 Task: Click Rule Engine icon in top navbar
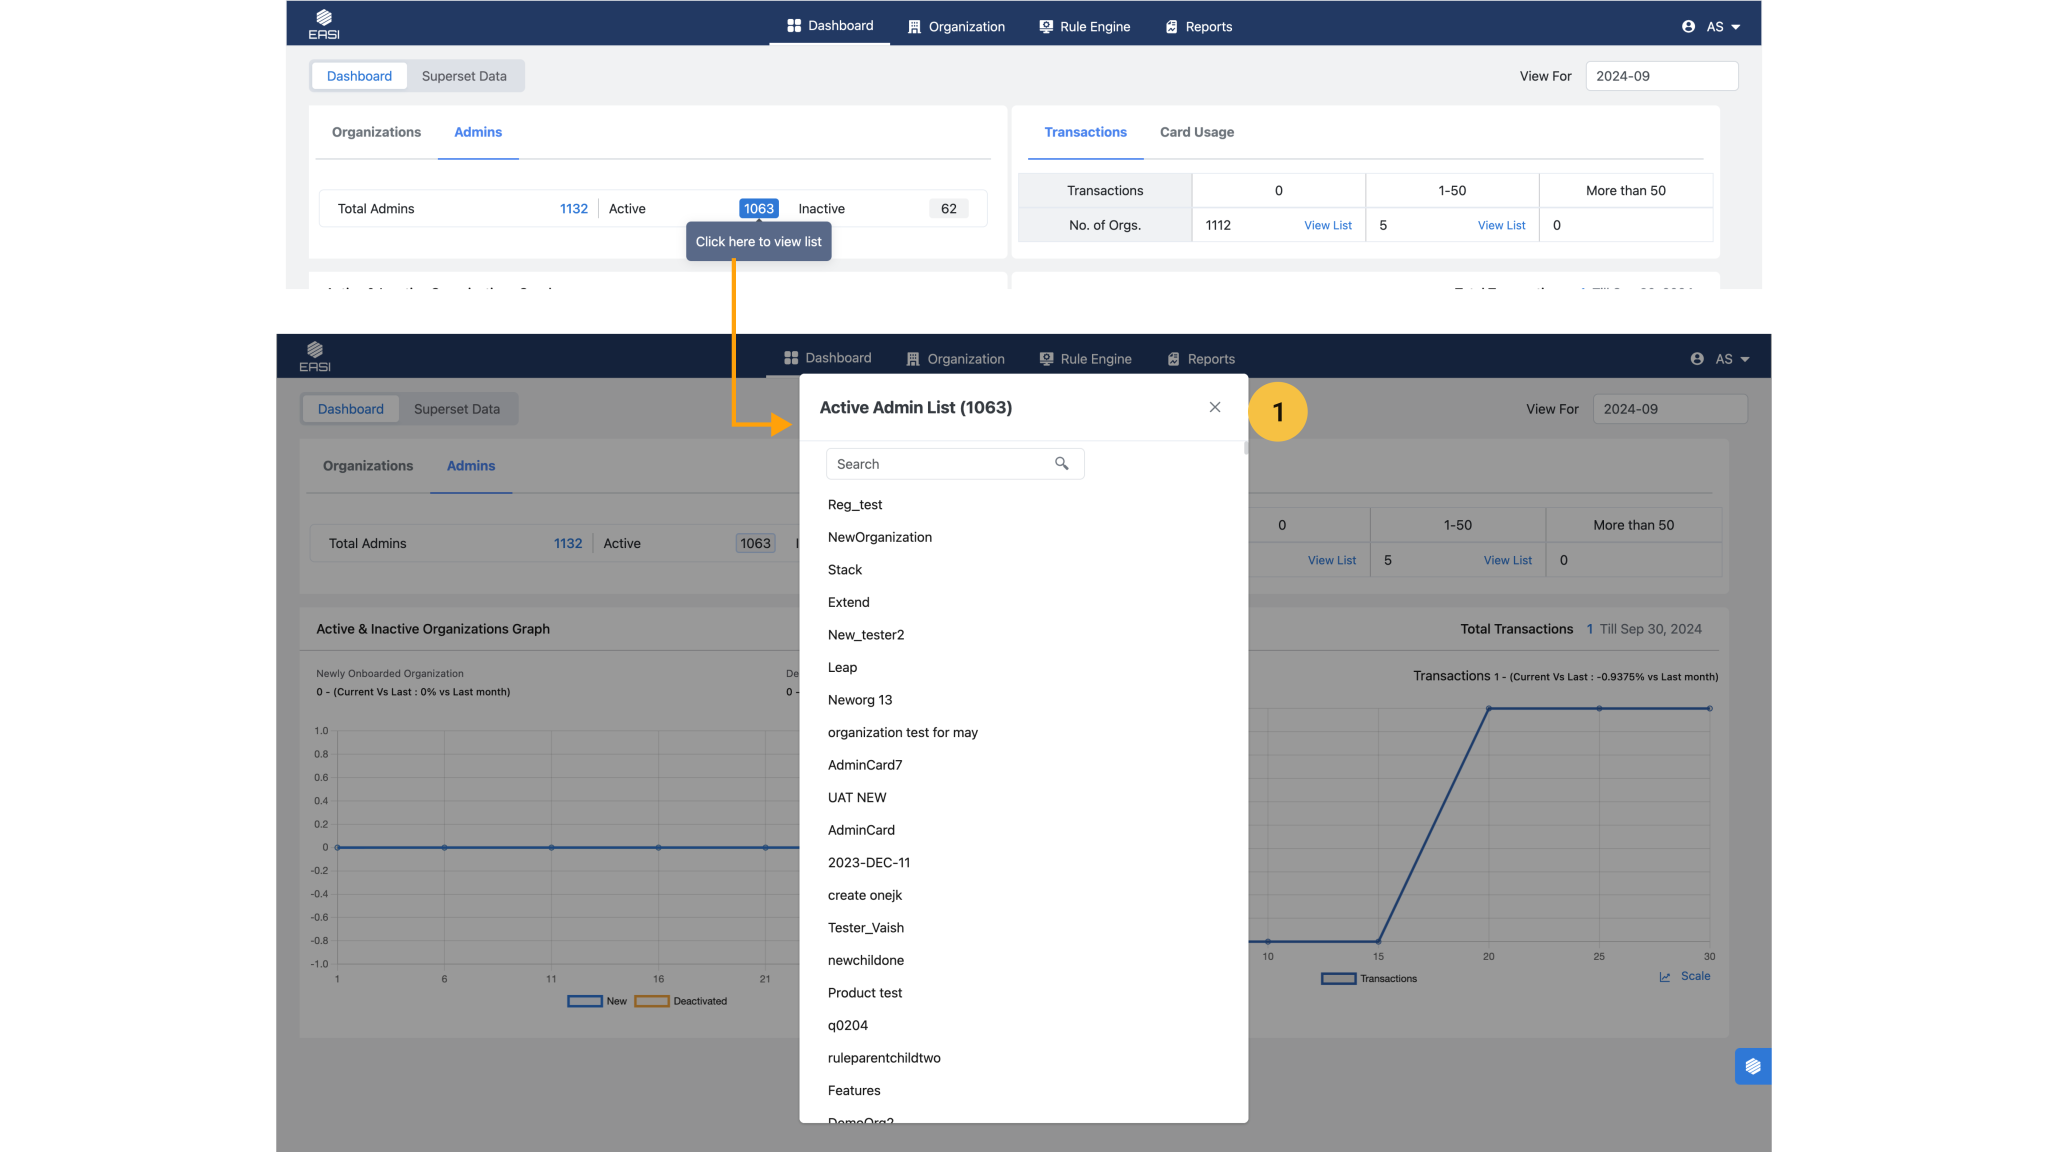coord(1046,27)
